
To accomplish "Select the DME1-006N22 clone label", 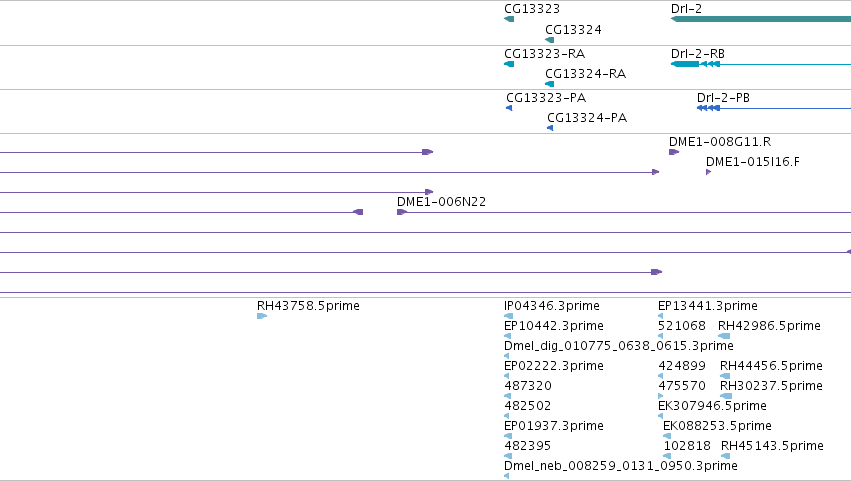I will [441, 202].
